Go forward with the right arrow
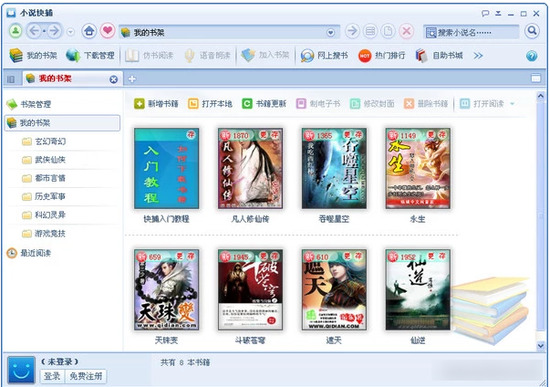Viewport: 550px width, 387px height. point(54,31)
